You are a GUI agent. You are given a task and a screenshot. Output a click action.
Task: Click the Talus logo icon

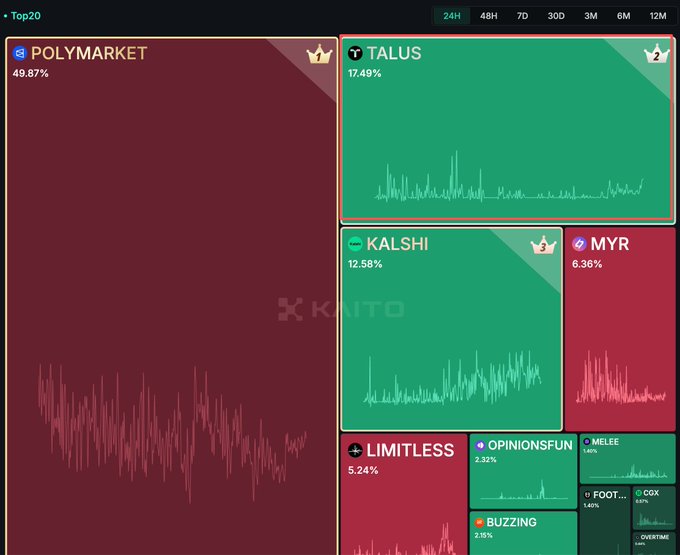point(354,54)
